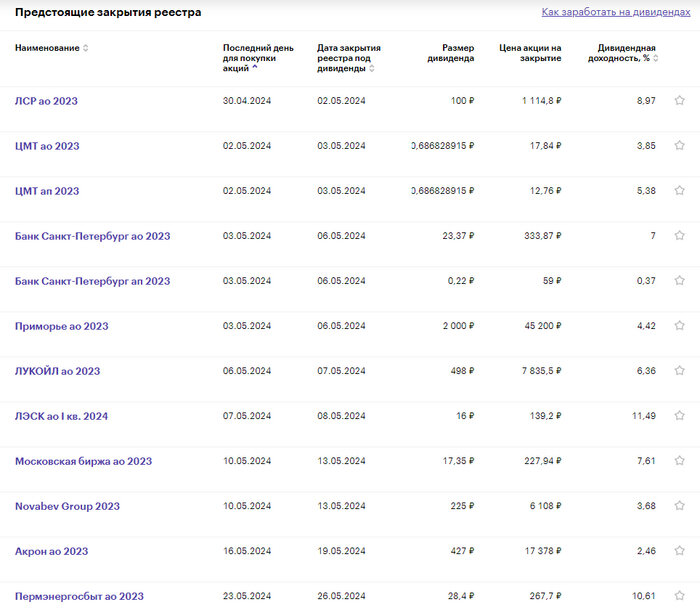Favorite star for Банк Санкт-Петербург ап 2023
Viewport: 700px width, 610px height.
point(679,280)
